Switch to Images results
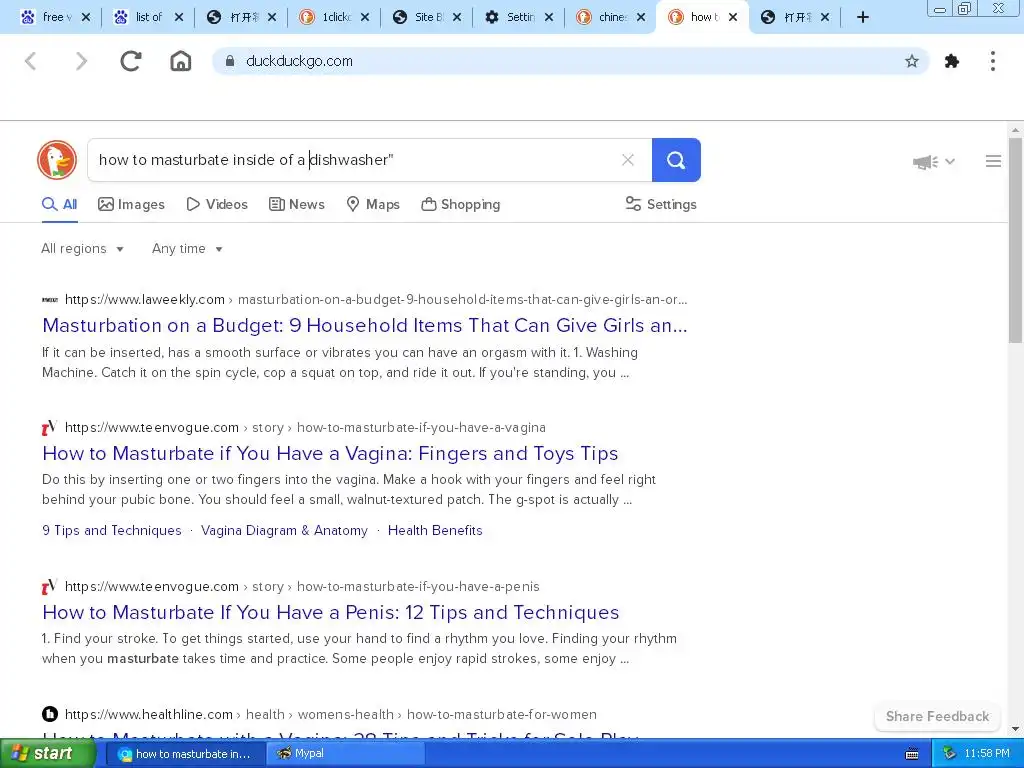Viewport: 1024px width, 768px height. pos(131,204)
